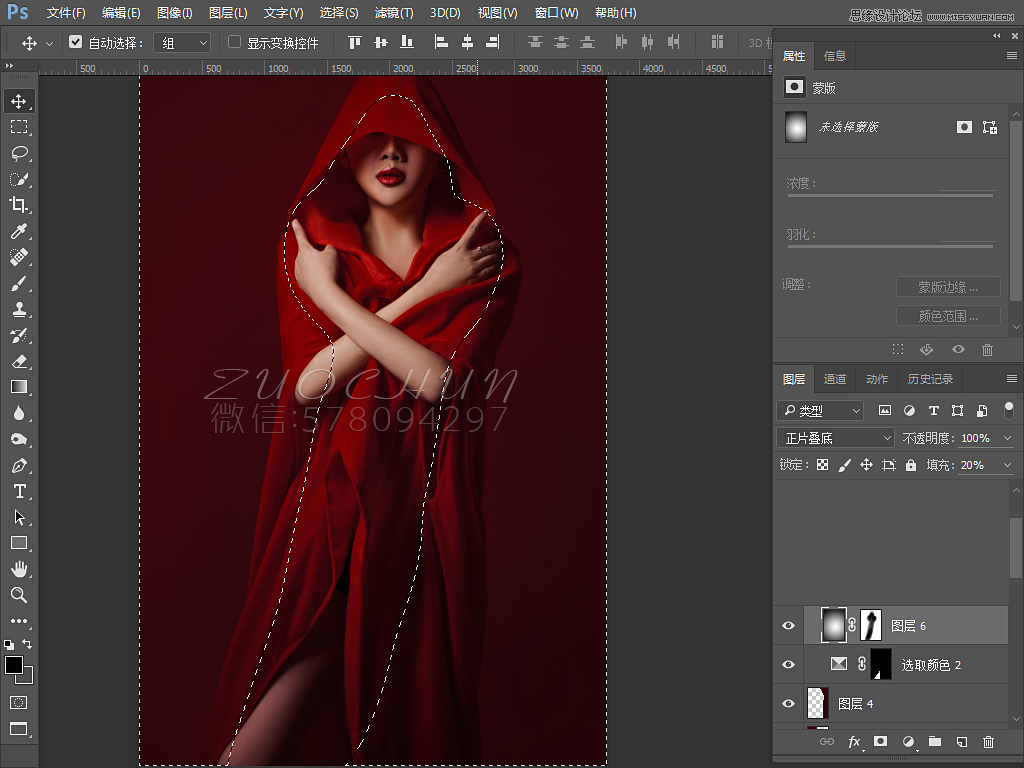The height and width of the screenshot is (768, 1024).
Task: Click the 蒙版边缘 button
Action: tap(948, 287)
